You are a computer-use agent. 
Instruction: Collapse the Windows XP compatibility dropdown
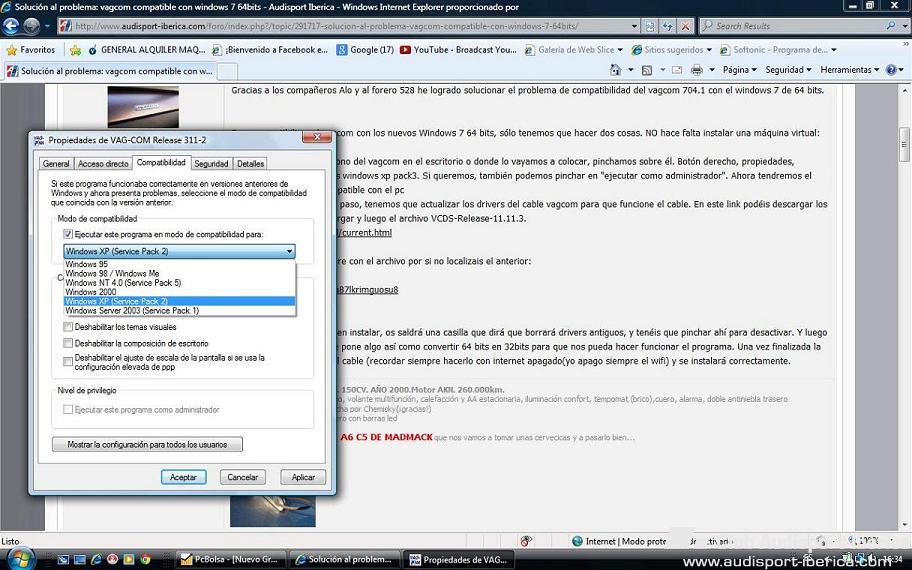tap(289, 252)
